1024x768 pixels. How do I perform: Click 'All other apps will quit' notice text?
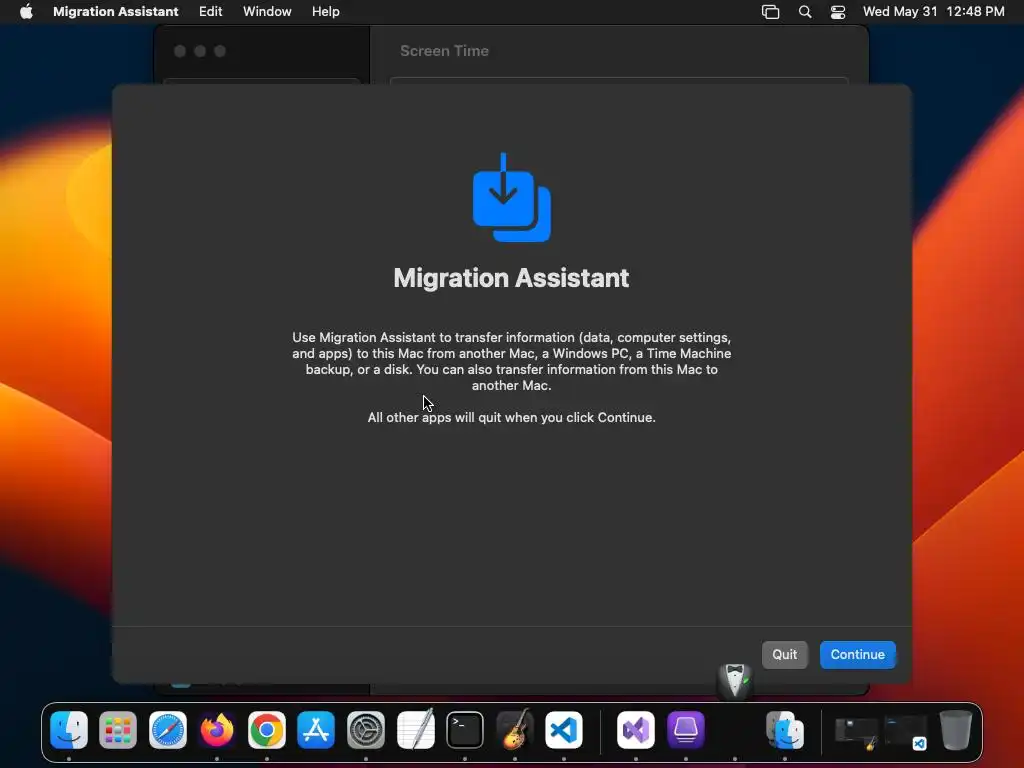(x=511, y=417)
